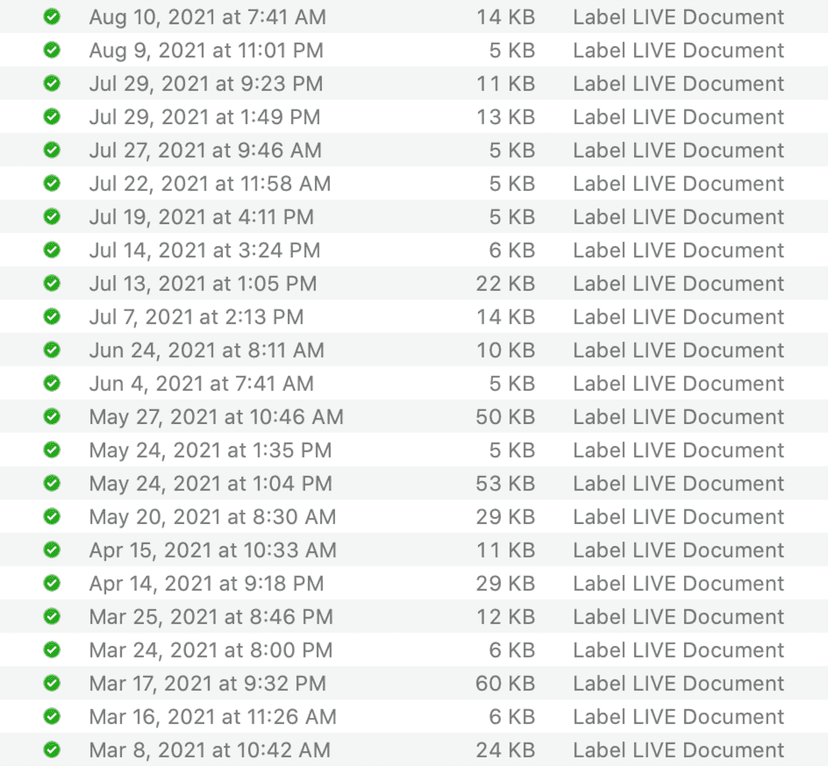The image size is (828, 766).
Task: Click the green checkmark beside May 20, 2021
Action: click(x=52, y=516)
